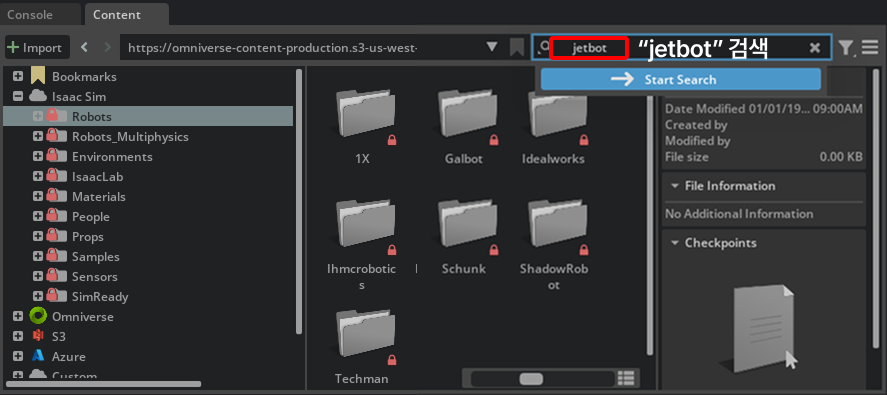Expand the Azure tree node
The width and height of the screenshot is (887, 395).
click(x=18, y=357)
